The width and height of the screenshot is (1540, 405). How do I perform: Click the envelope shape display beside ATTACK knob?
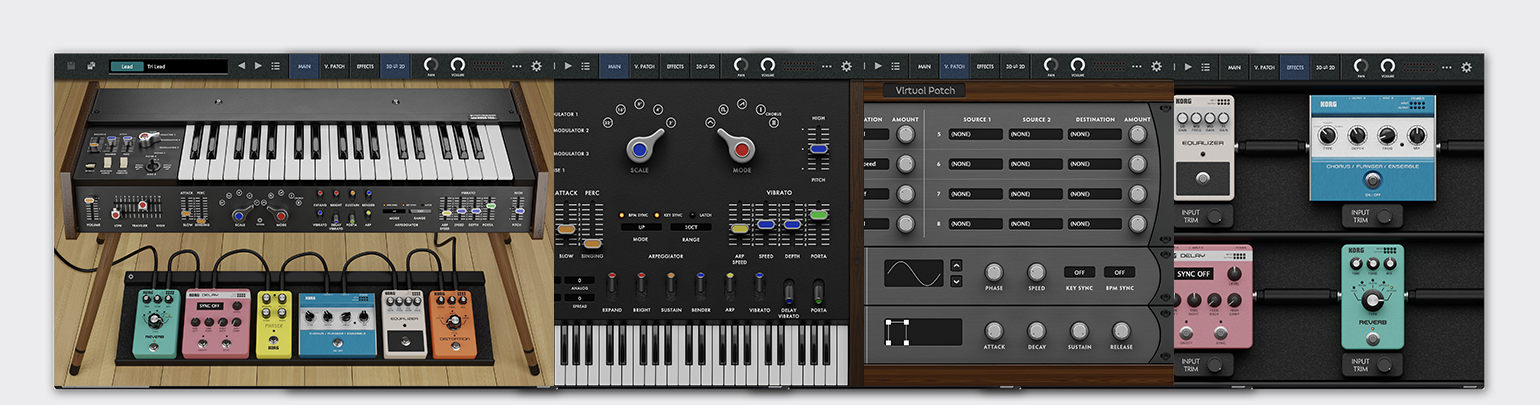[923, 332]
